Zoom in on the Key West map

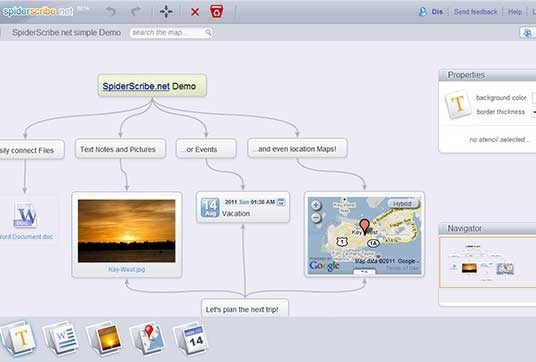pyautogui.click(x=316, y=205)
